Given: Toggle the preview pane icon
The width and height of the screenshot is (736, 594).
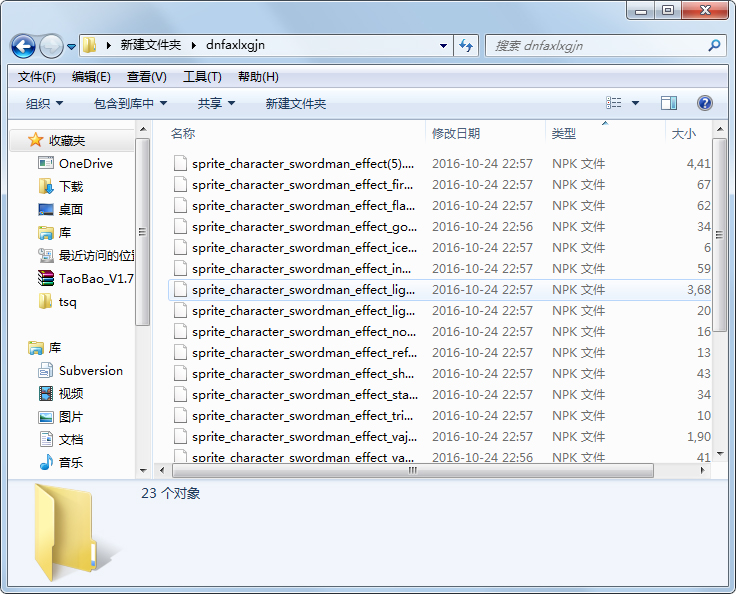Looking at the screenshot, I should 669,103.
